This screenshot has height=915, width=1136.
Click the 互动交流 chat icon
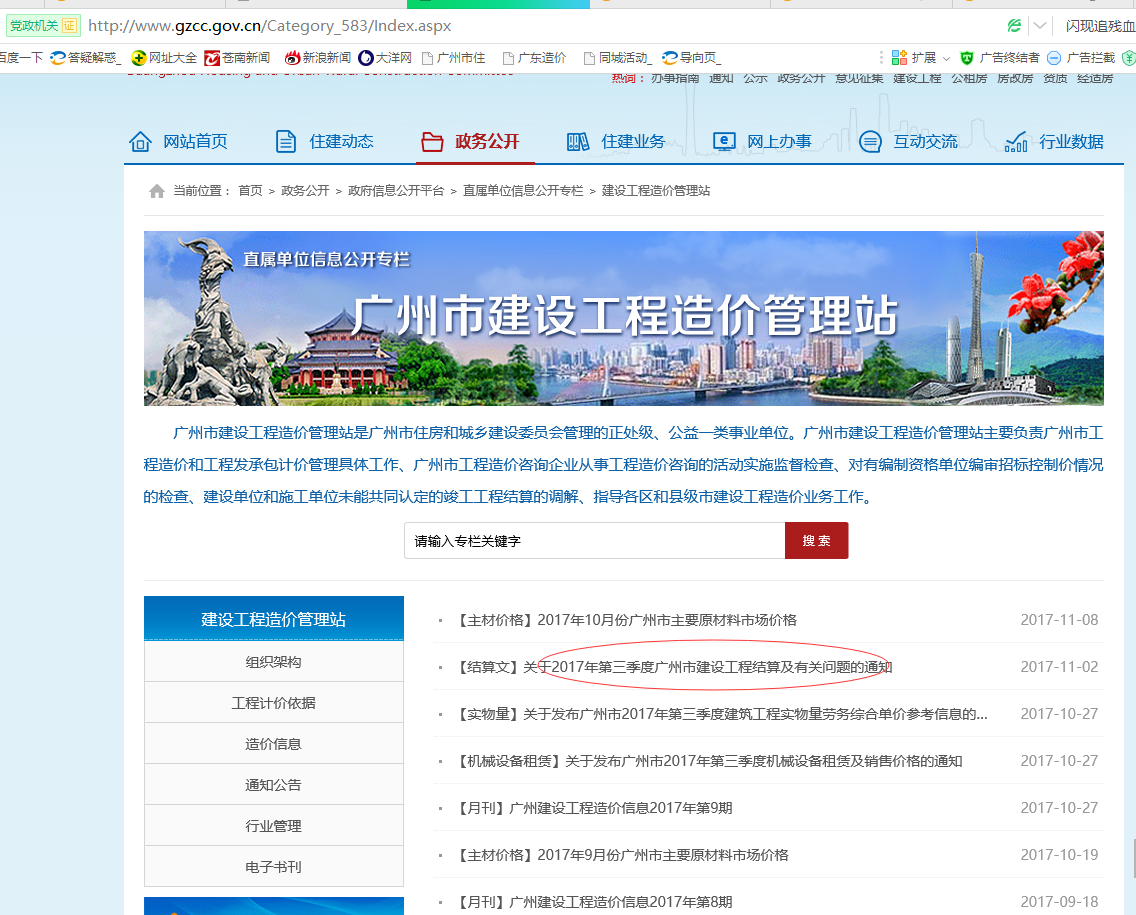(870, 141)
